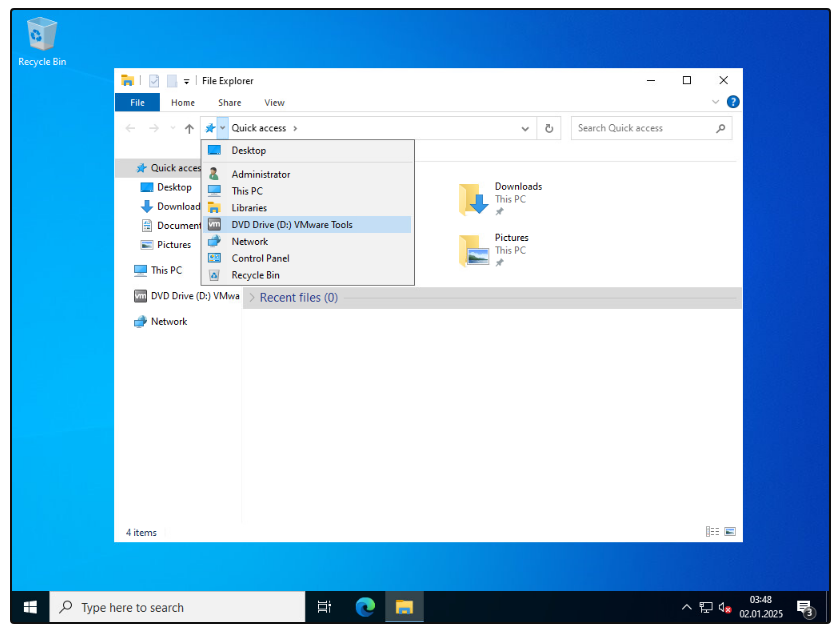
Task: Expand the Recent files (0) group
Action: pyautogui.click(x=252, y=298)
